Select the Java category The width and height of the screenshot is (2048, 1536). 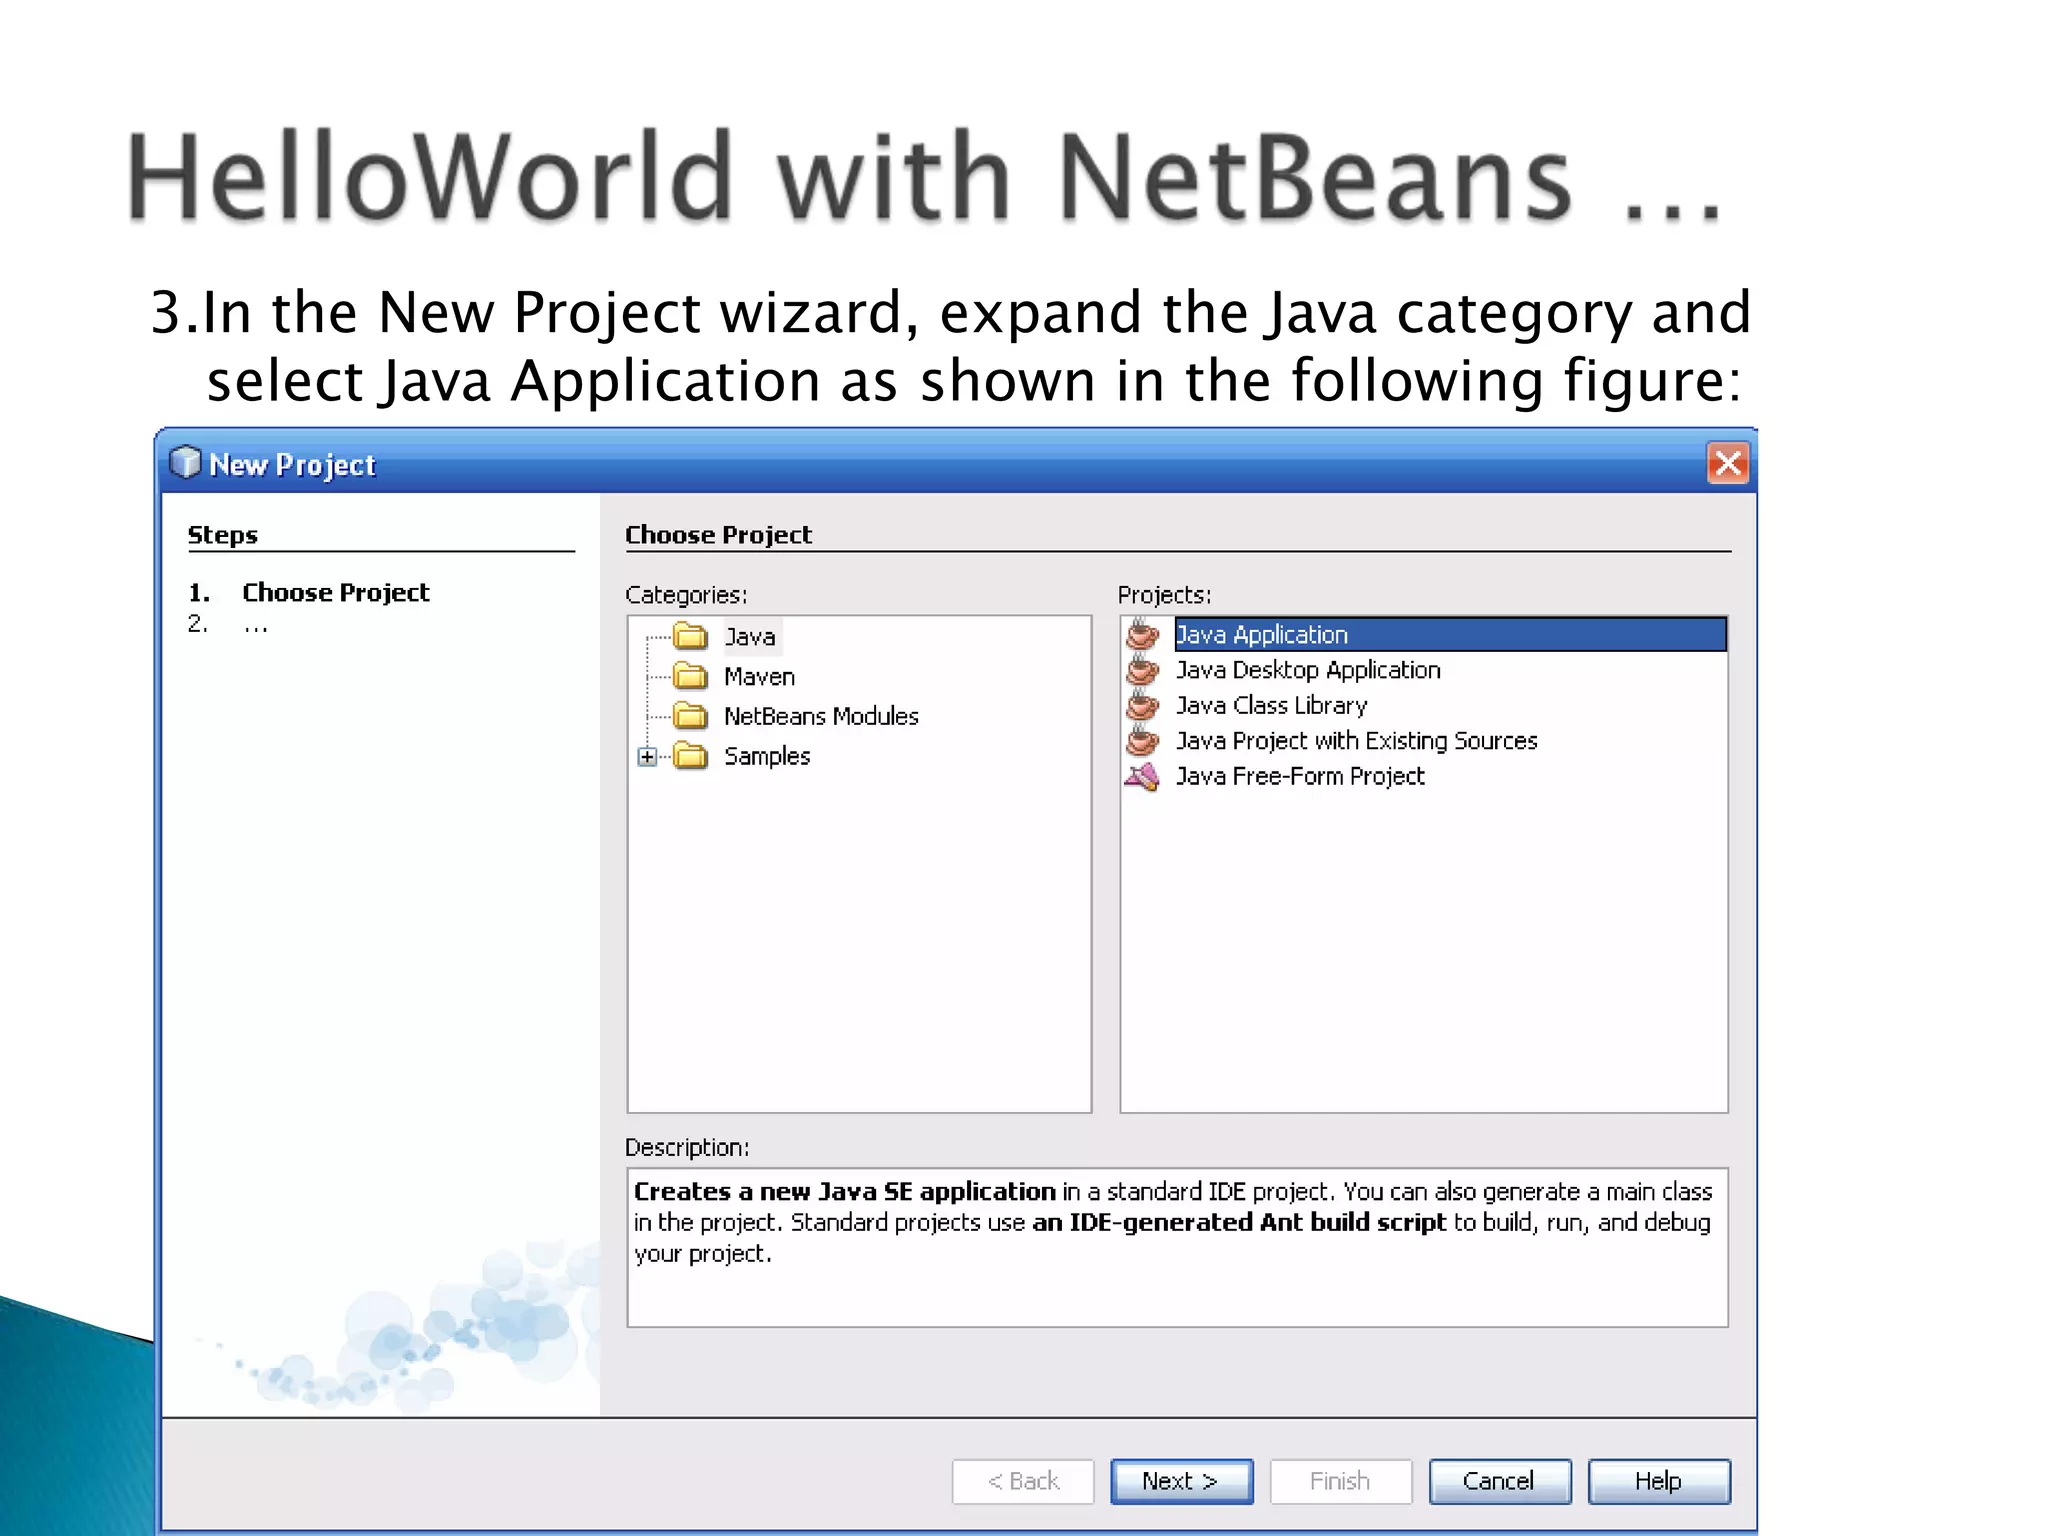(750, 636)
